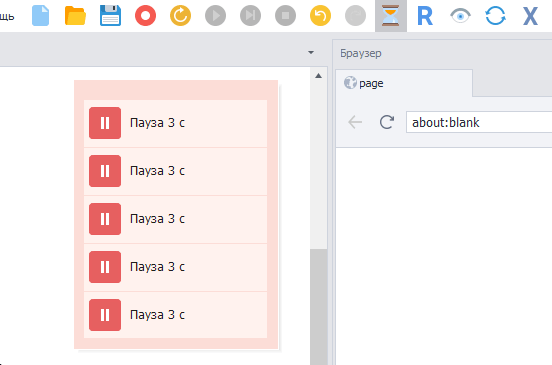The image size is (552, 365).
Task: Click the blue X icon
Action: (530, 16)
